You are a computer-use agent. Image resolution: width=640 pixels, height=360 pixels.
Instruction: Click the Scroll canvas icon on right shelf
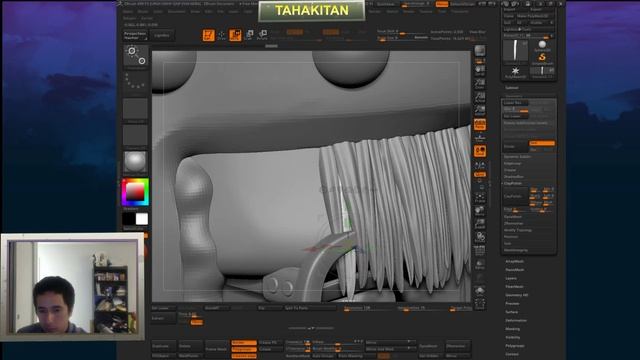pyautogui.click(x=480, y=71)
